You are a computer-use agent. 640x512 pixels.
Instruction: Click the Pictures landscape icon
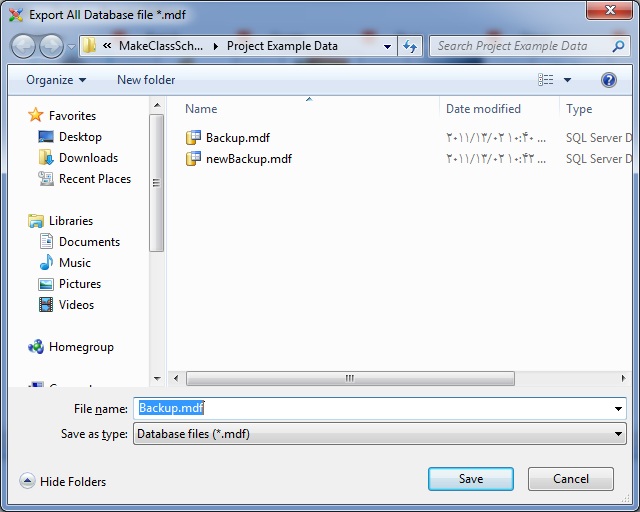tap(46, 284)
